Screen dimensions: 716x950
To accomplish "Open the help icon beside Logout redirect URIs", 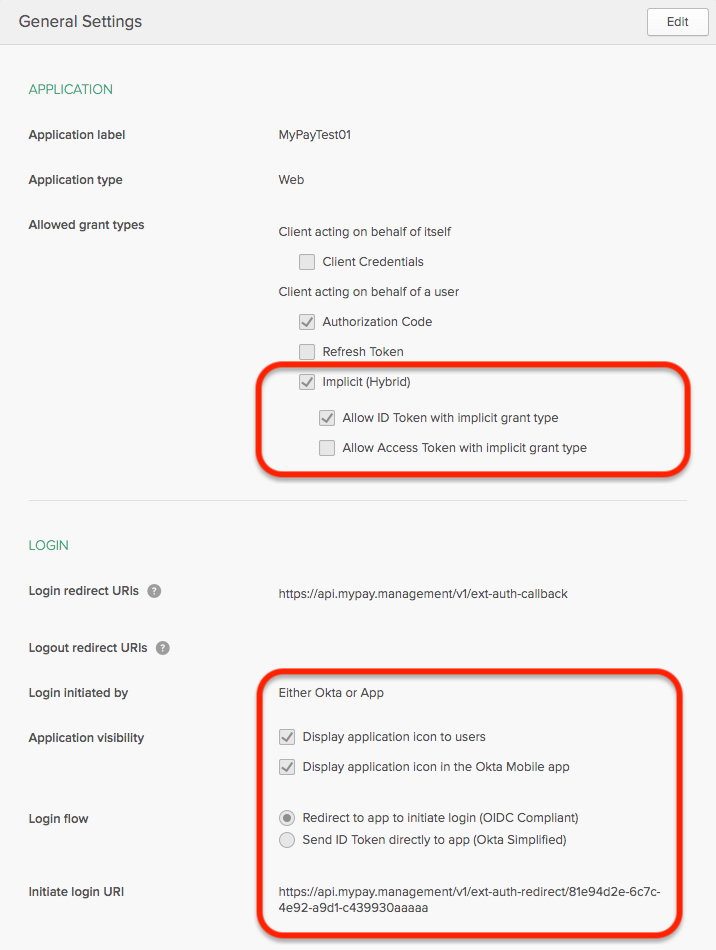I will tap(163, 648).
